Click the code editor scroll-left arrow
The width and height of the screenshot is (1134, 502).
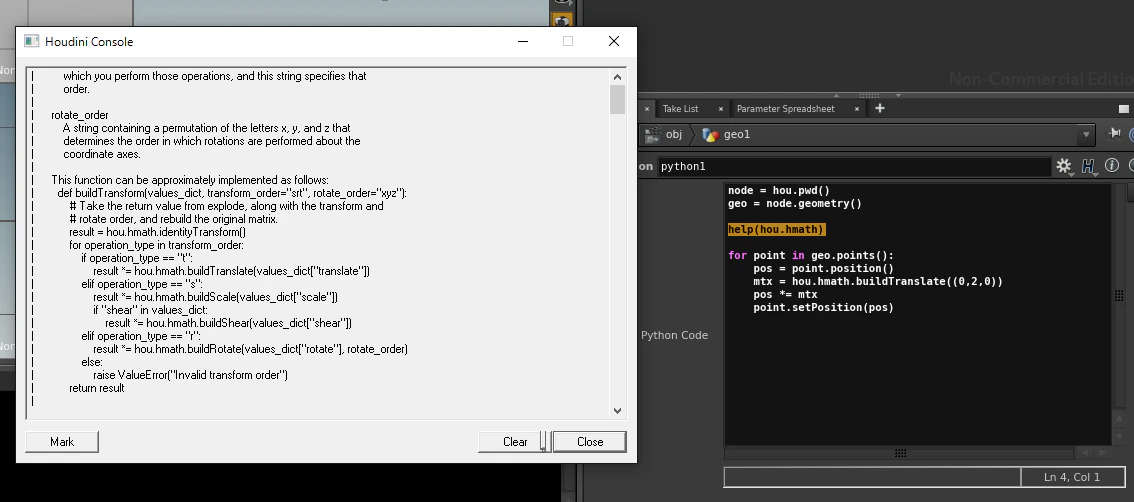coord(1085,453)
